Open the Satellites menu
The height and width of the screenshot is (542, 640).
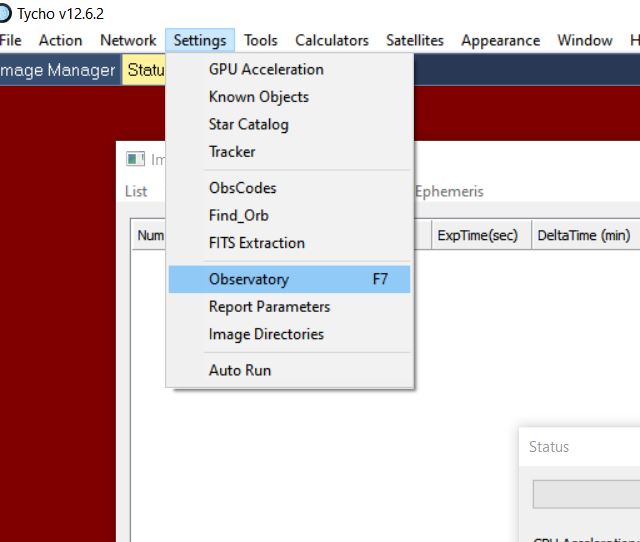click(415, 40)
